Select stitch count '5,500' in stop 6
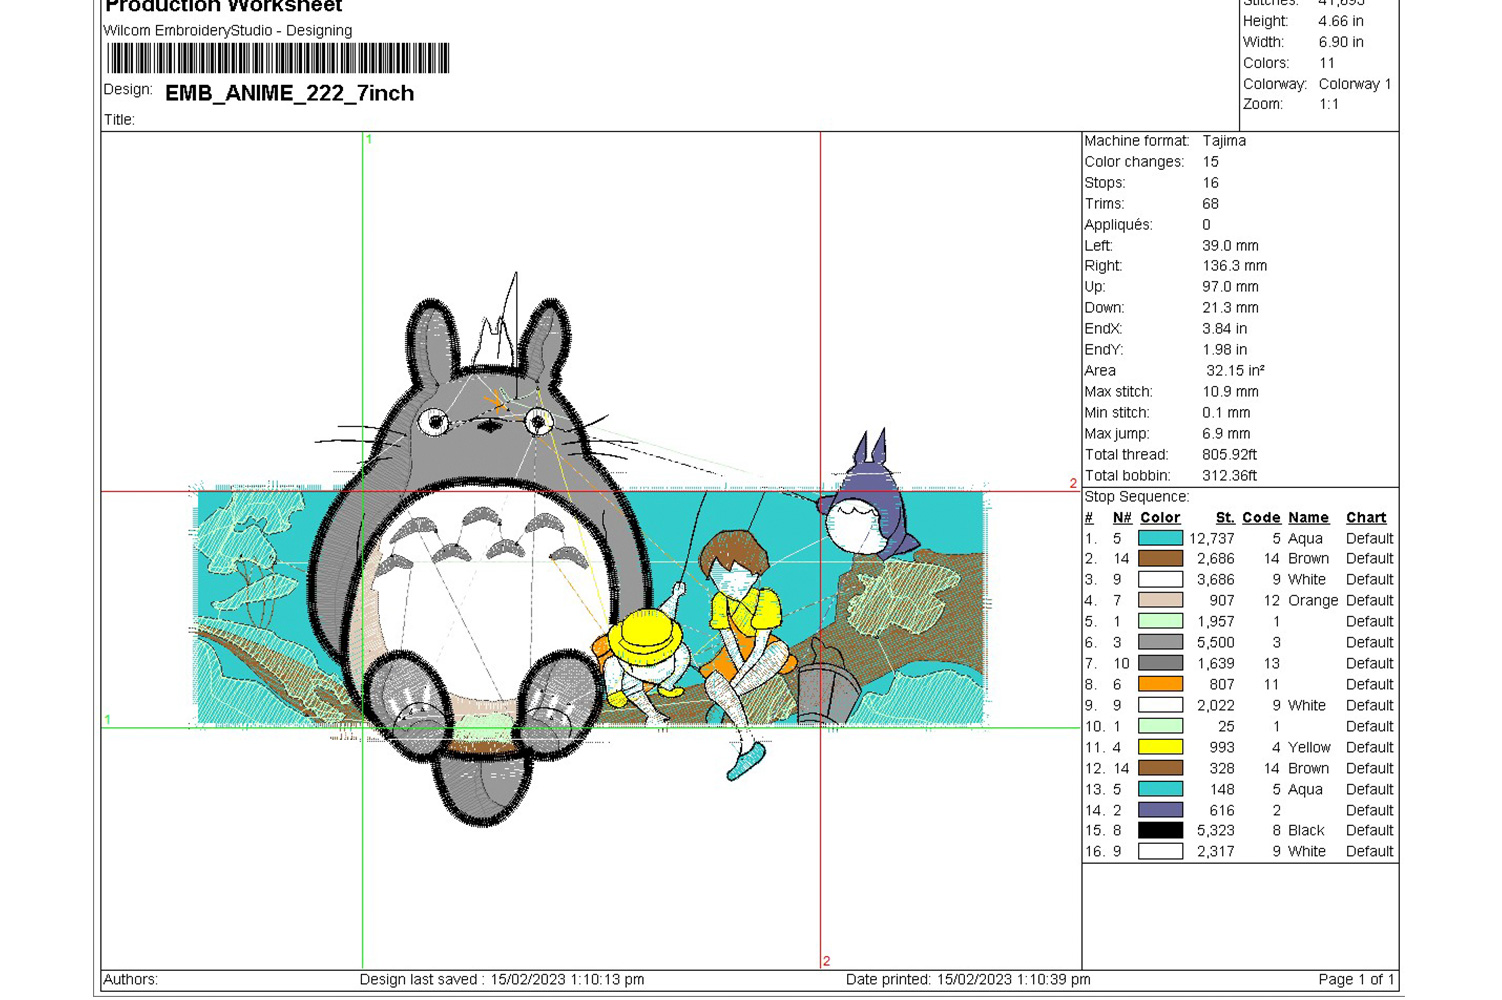Viewport: 1502px width, 1000px height. pos(1215,643)
